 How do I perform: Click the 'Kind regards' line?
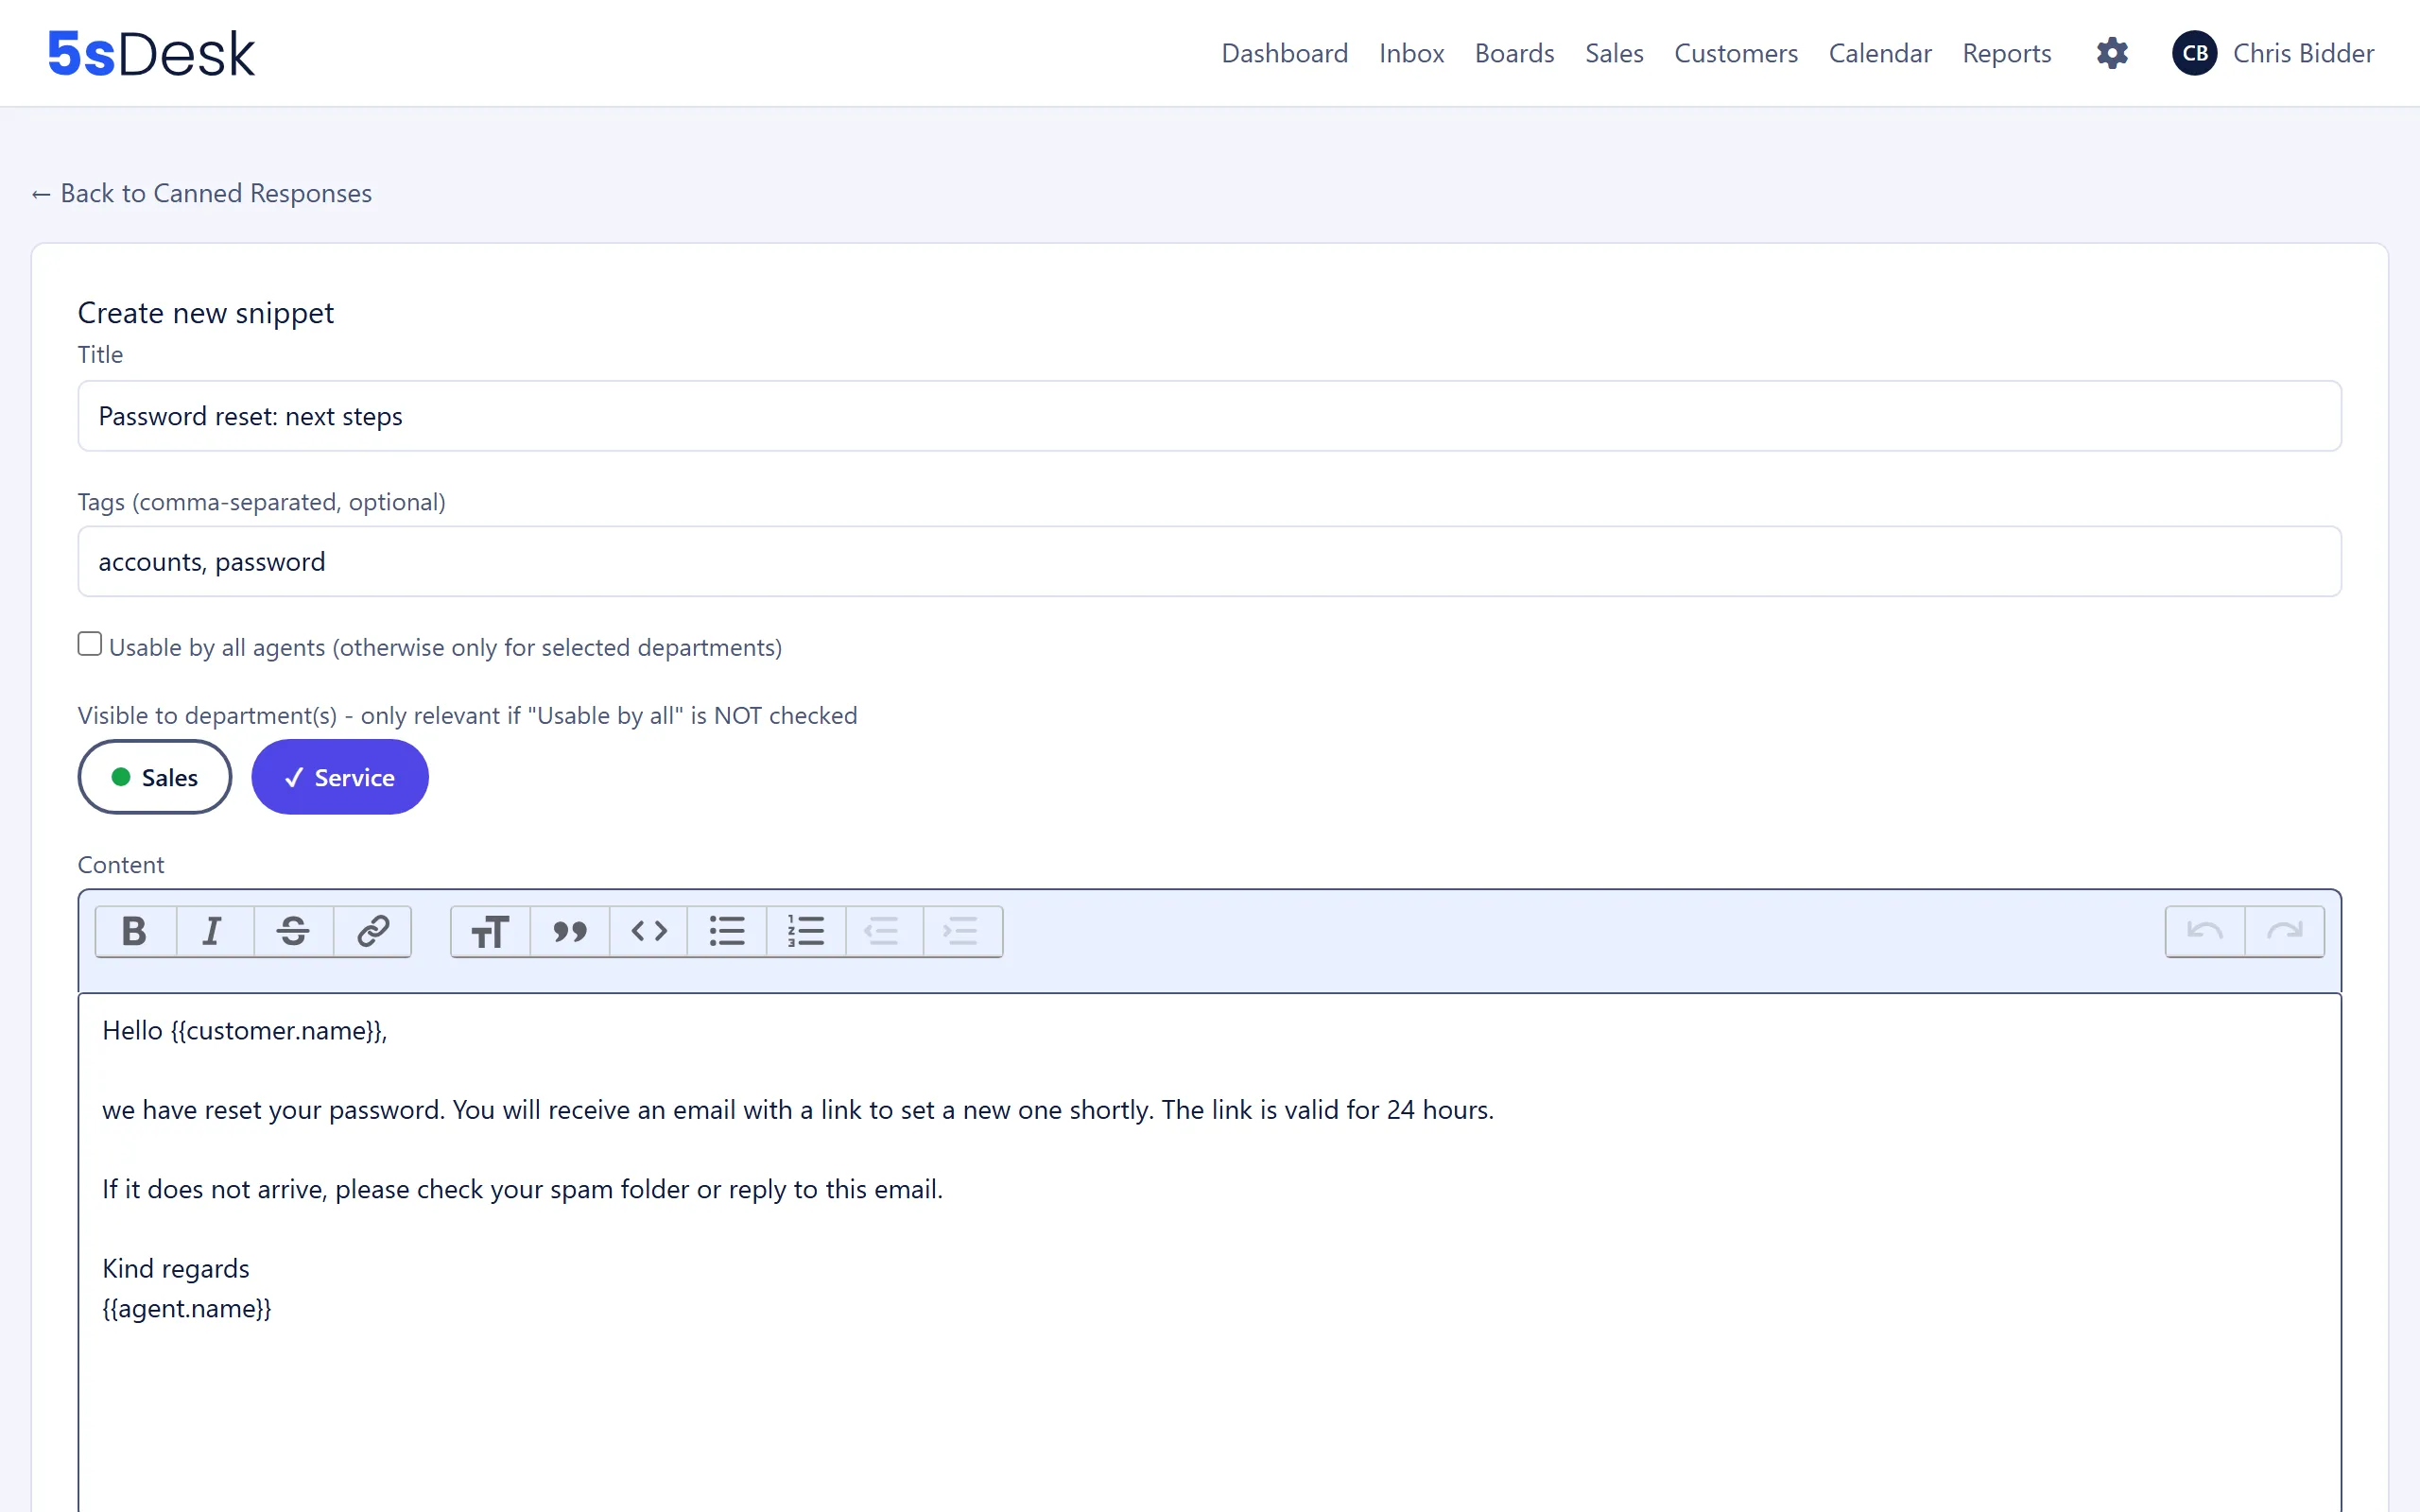(176, 1268)
